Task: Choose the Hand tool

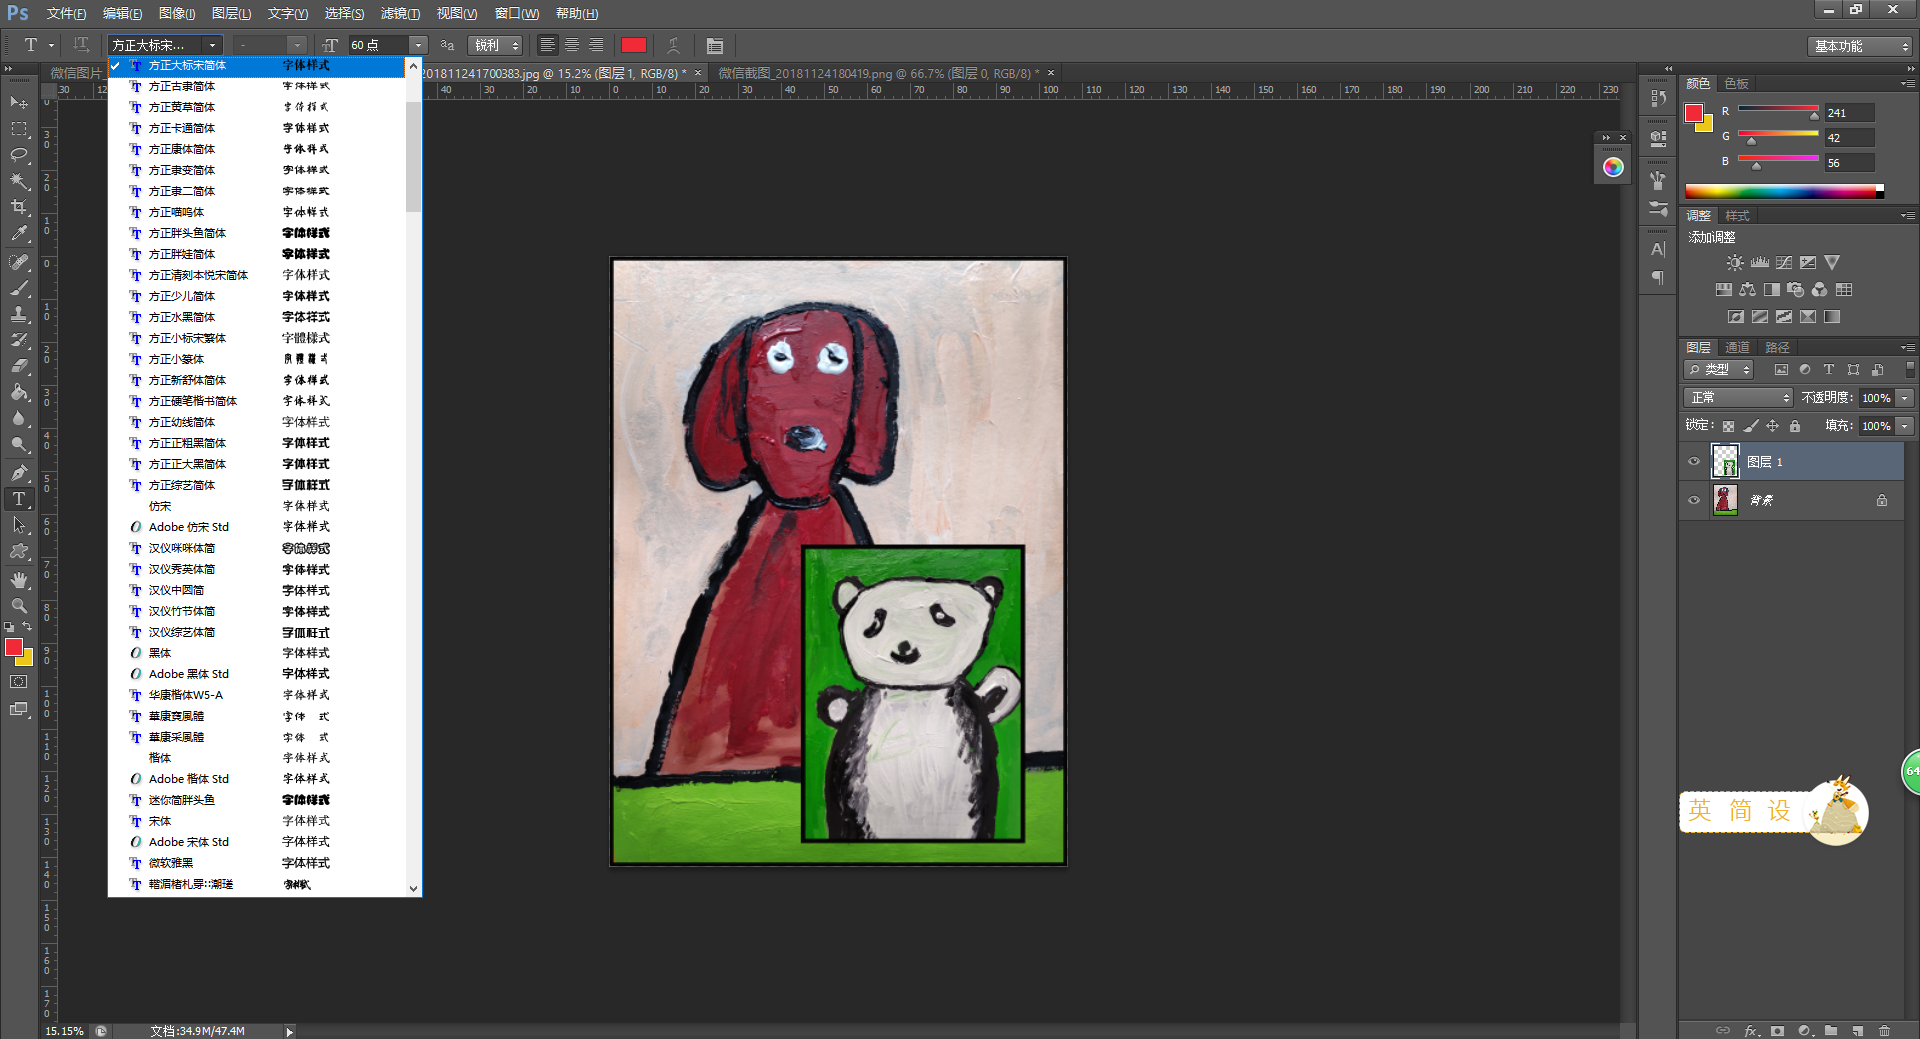Action: click(x=19, y=580)
